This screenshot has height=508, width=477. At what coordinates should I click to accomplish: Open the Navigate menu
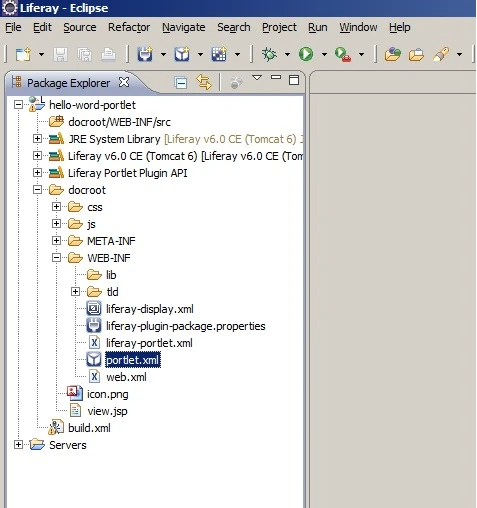pyautogui.click(x=184, y=27)
